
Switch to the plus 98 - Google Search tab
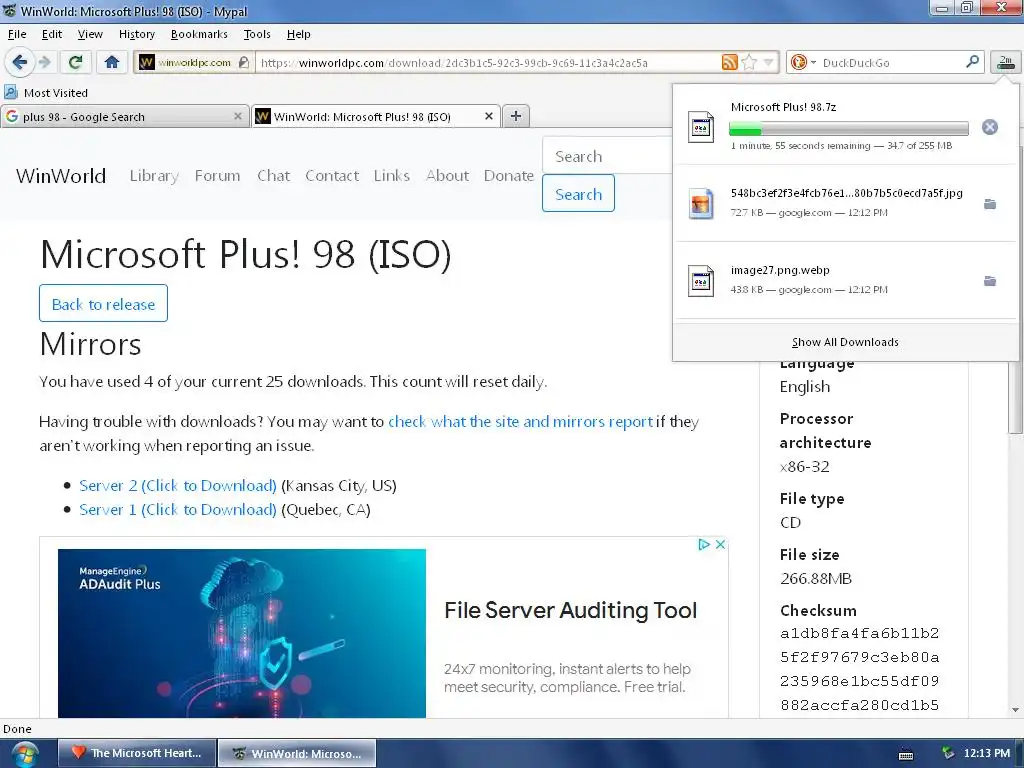pyautogui.click(x=124, y=116)
